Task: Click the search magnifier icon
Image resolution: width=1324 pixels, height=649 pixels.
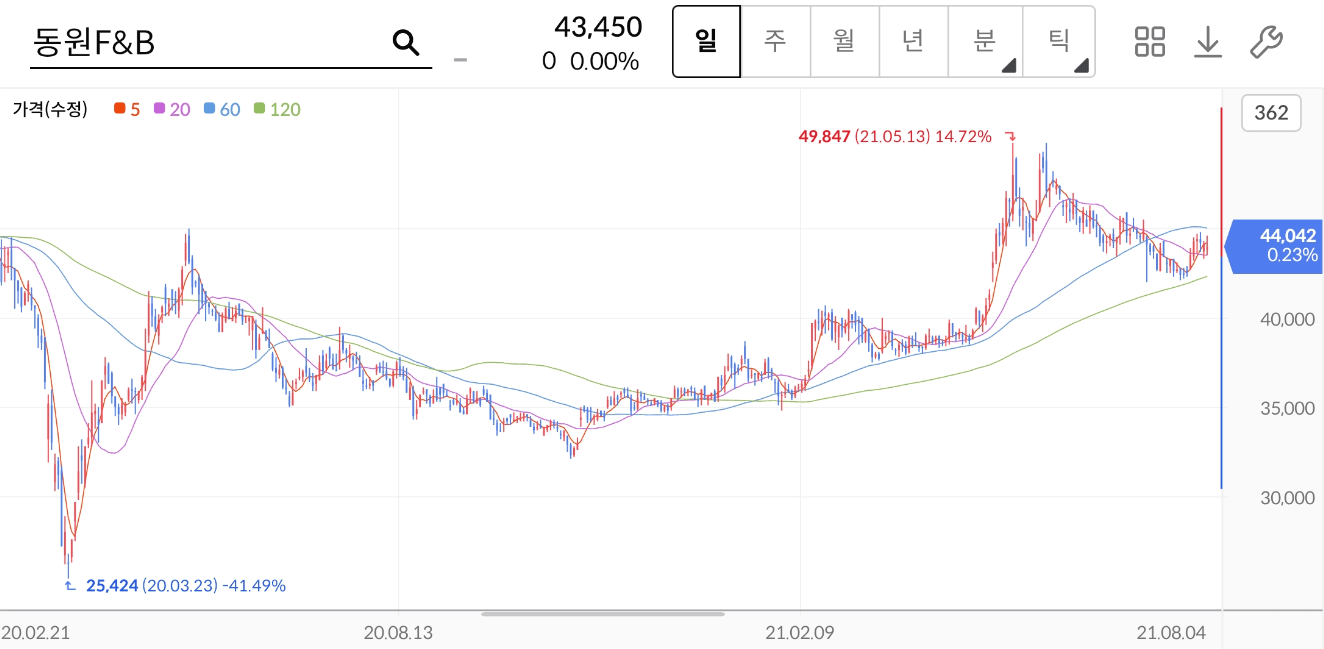Action: [405, 42]
